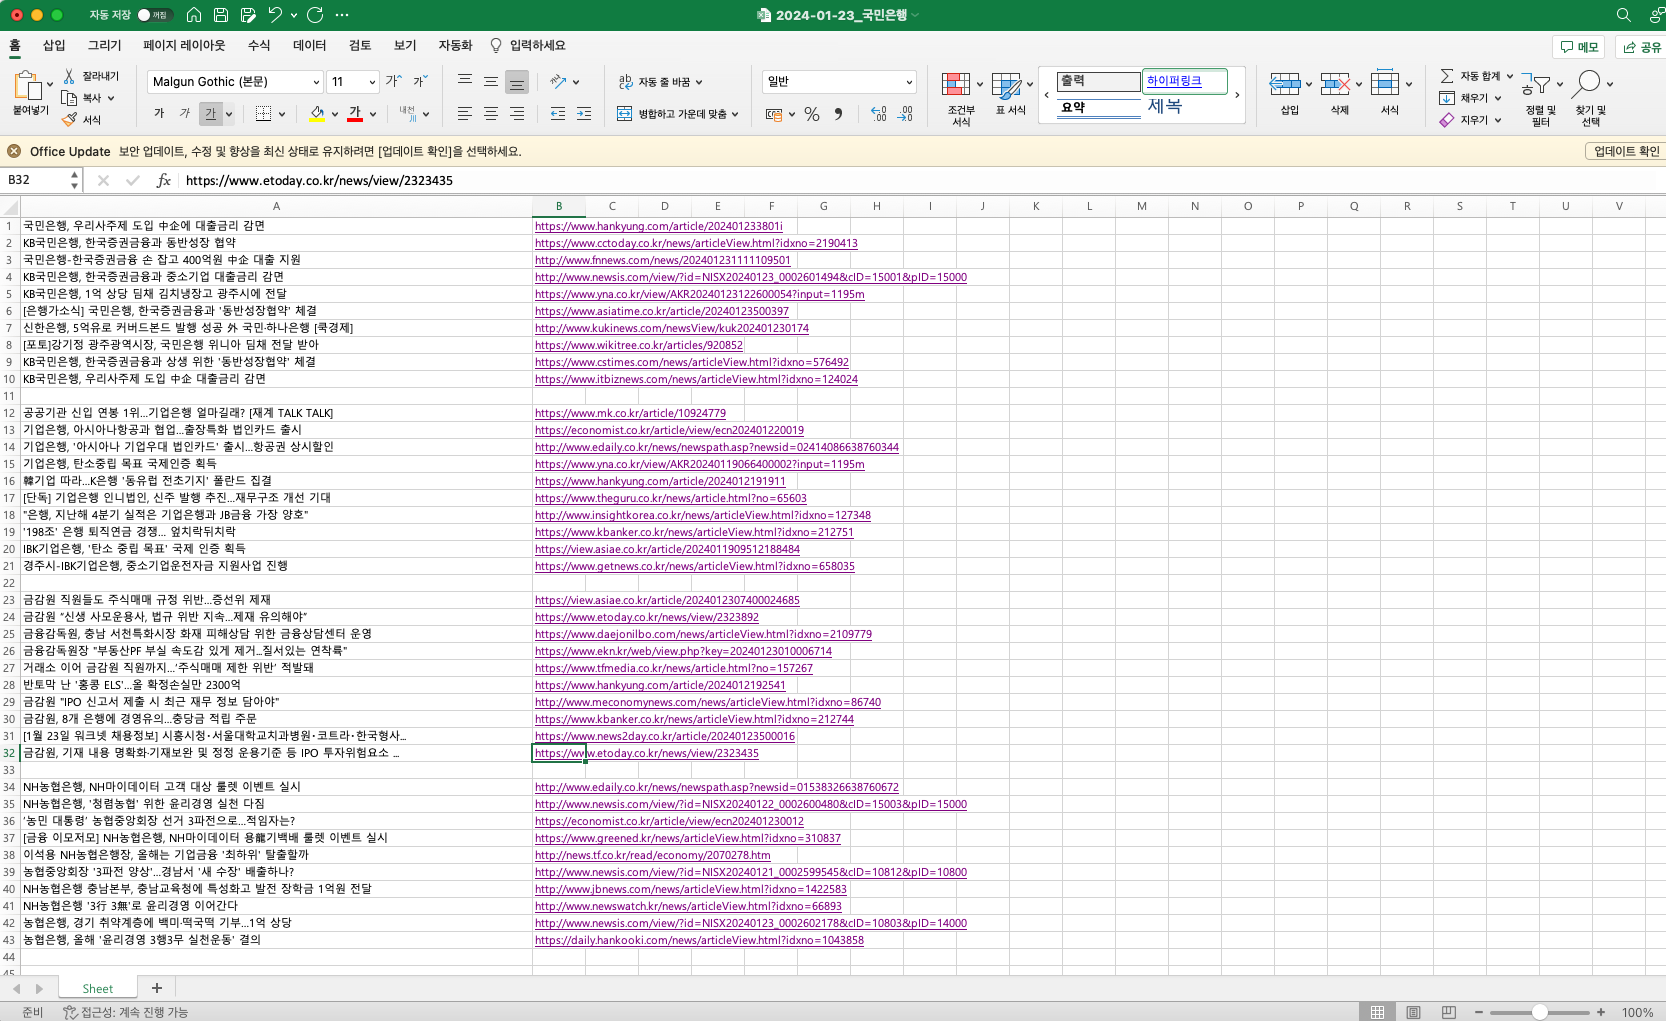
Task: Click the 삽입 insert cells icon
Action: pos(1285,84)
